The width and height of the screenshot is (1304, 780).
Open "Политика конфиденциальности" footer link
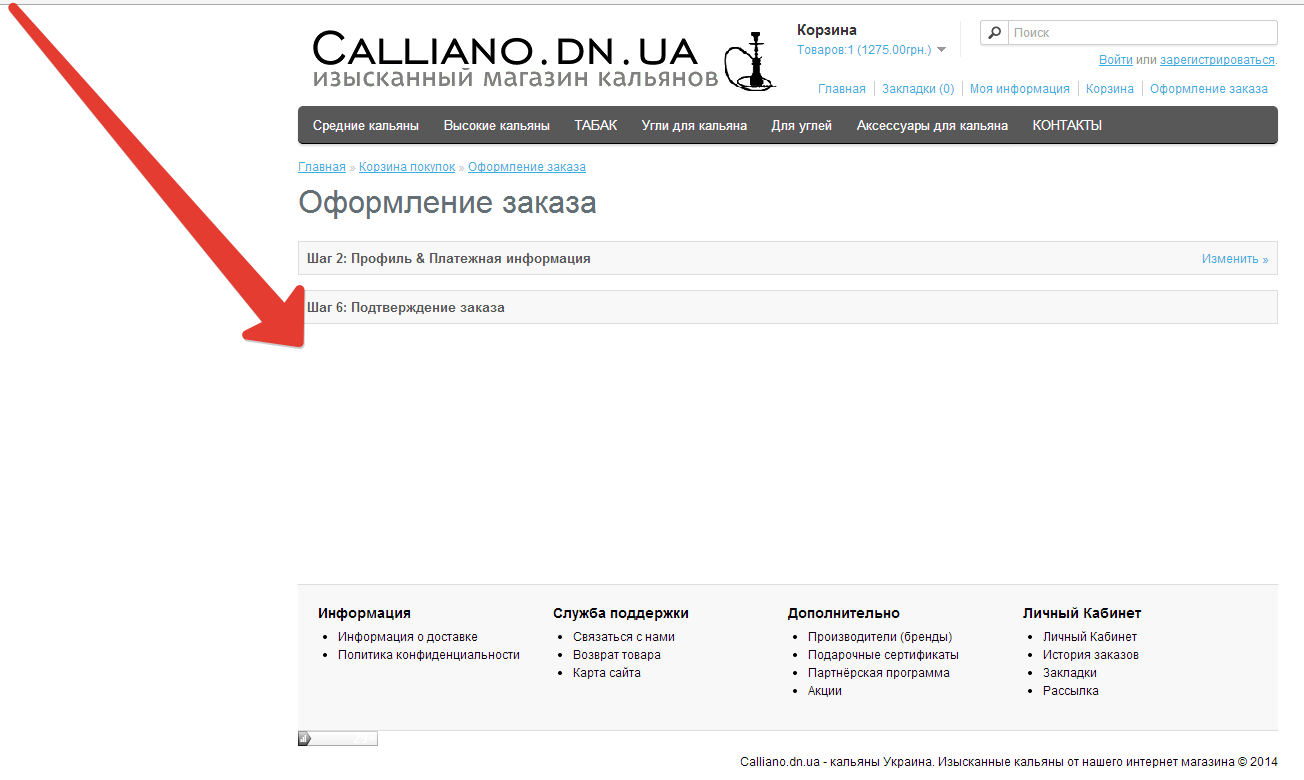tap(429, 655)
